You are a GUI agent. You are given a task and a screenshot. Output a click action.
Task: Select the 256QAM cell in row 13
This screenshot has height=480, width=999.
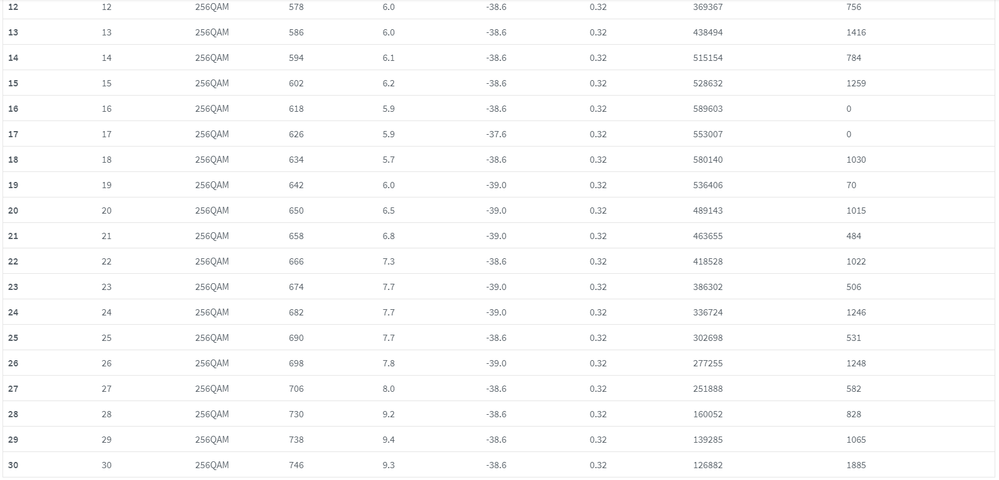pos(212,33)
